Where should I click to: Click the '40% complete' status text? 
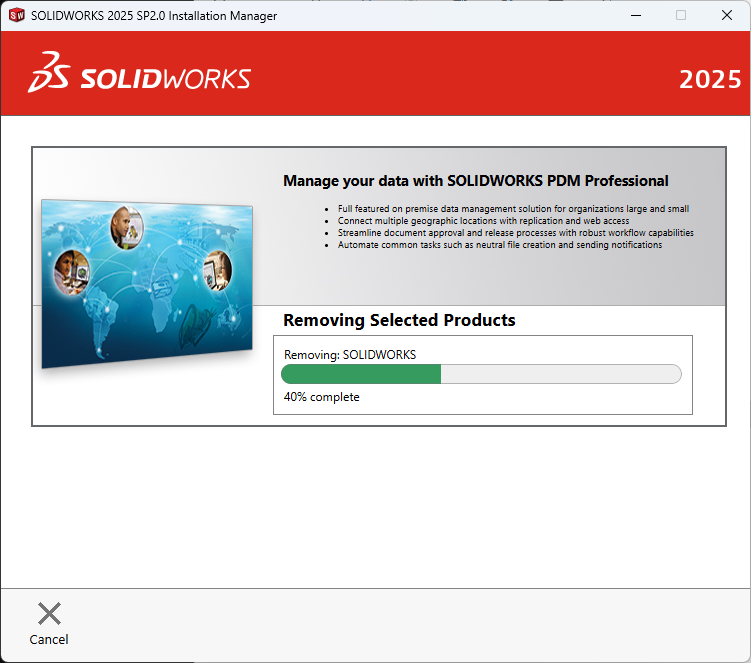click(x=321, y=397)
